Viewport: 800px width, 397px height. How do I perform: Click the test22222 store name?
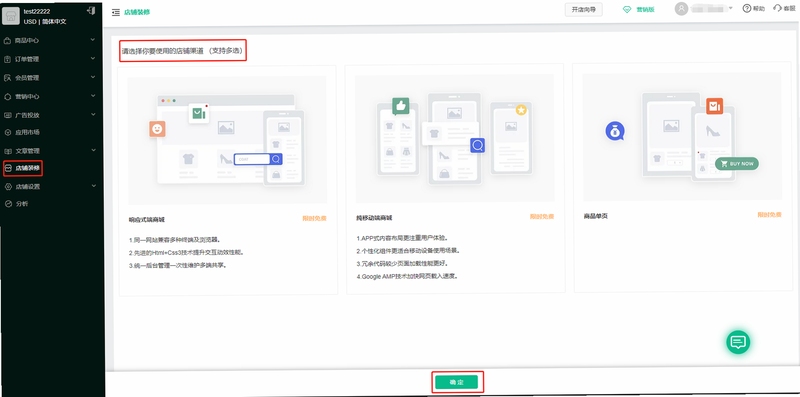coord(37,11)
